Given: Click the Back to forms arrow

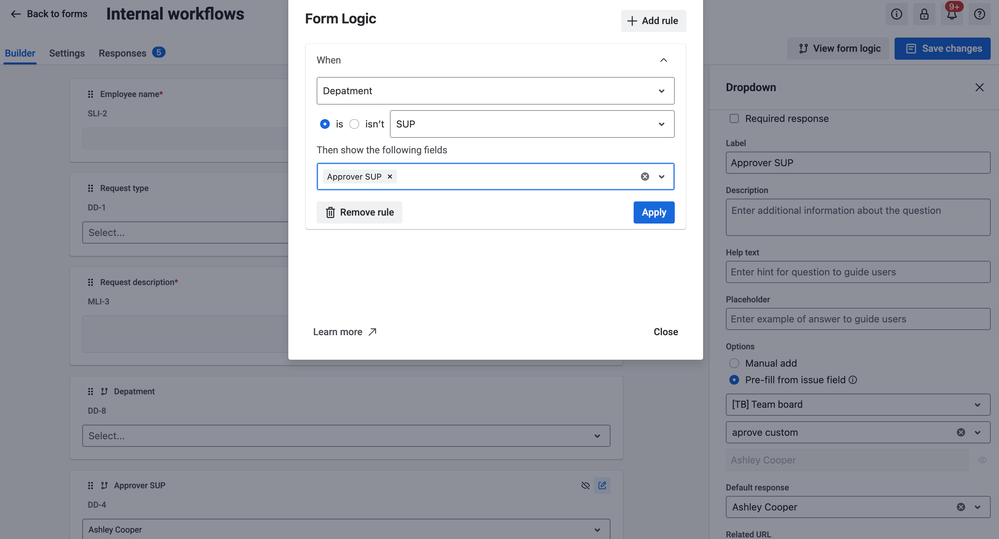Looking at the screenshot, I should pyautogui.click(x=15, y=14).
